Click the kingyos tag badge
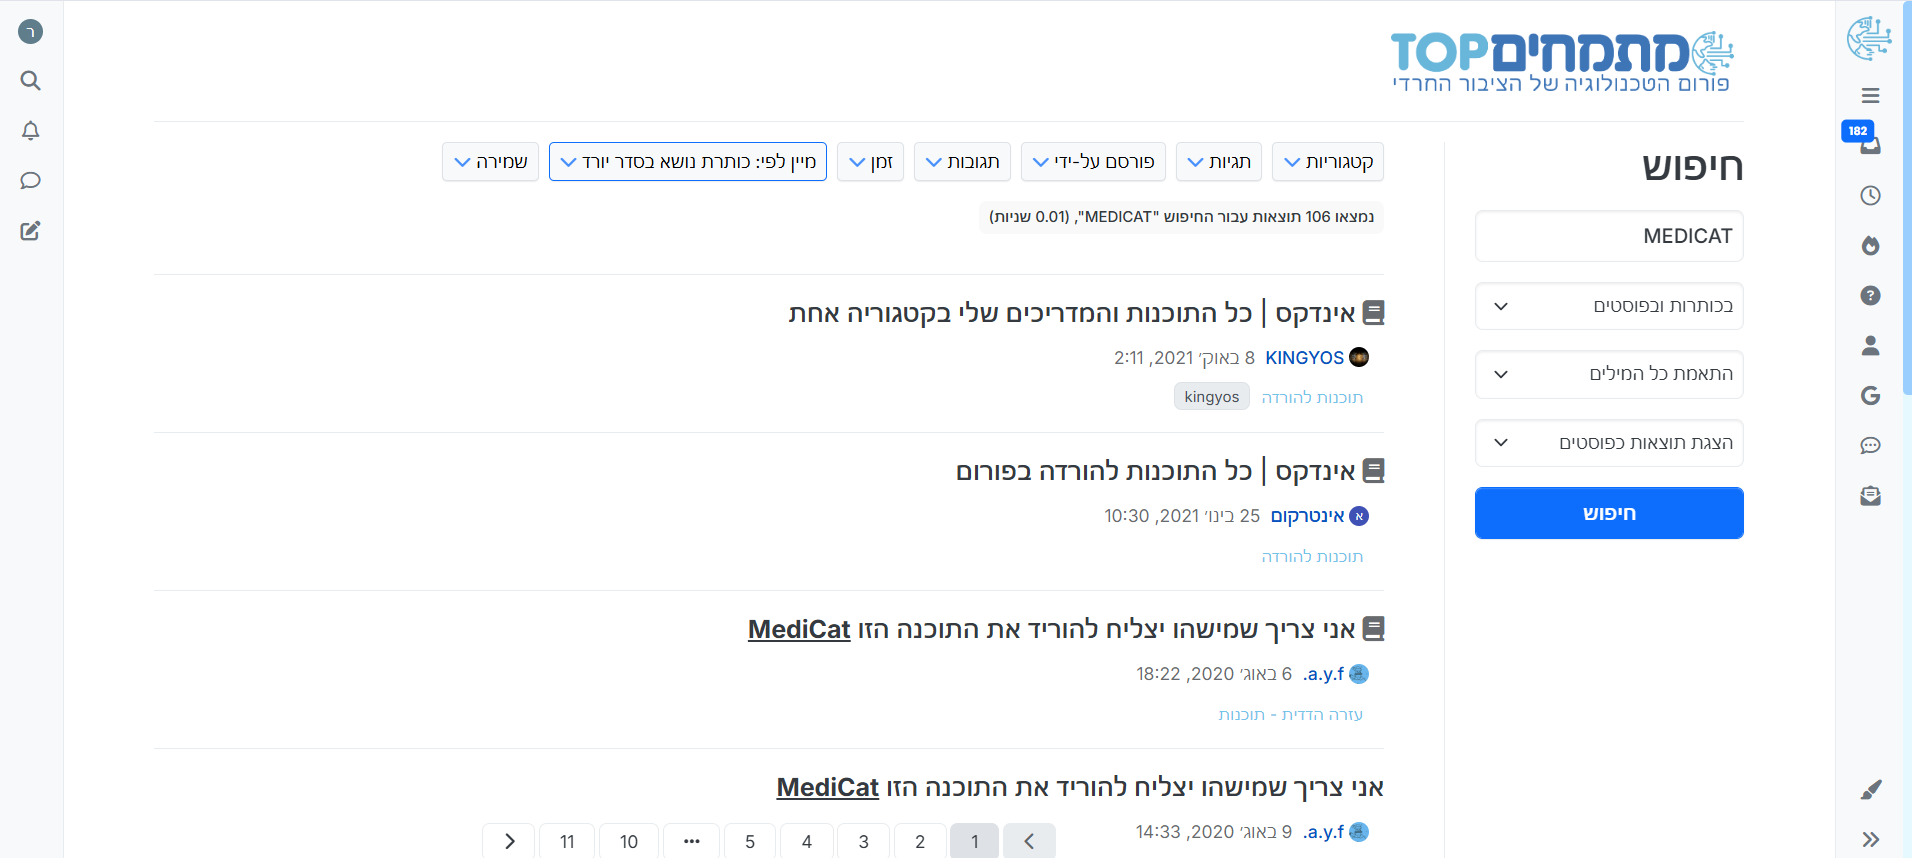The height and width of the screenshot is (858, 1912). pyautogui.click(x=1211, y=397)
